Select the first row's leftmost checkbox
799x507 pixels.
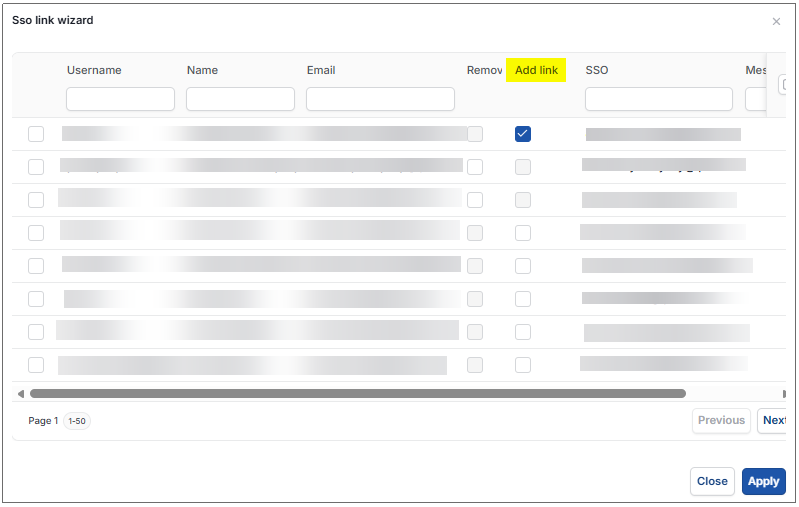point(36,134)
